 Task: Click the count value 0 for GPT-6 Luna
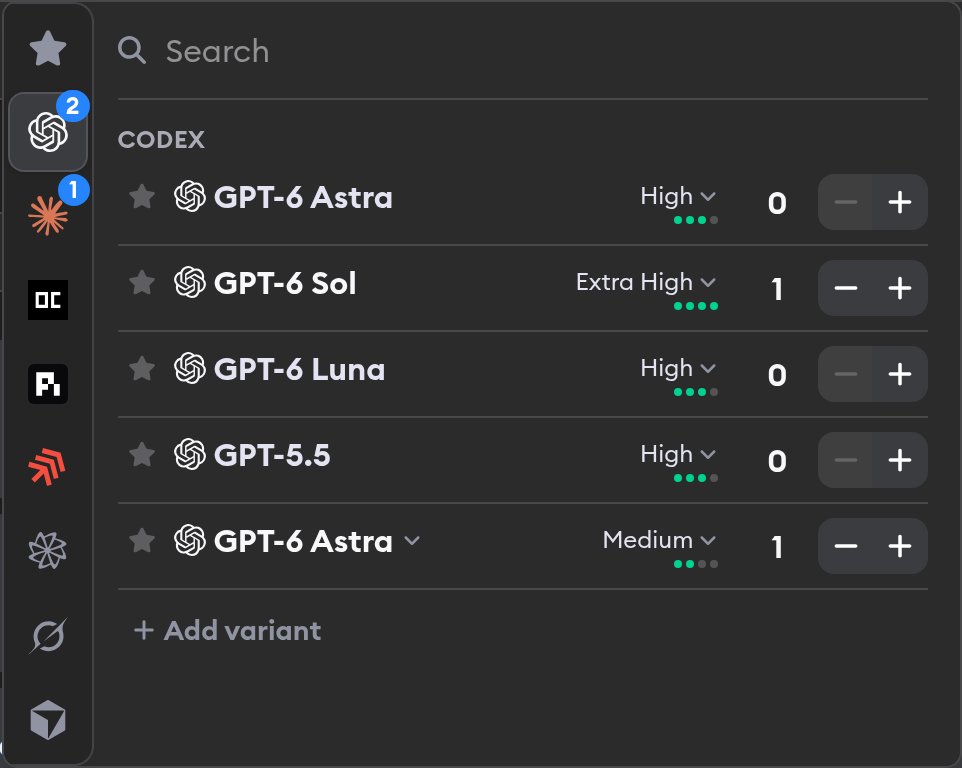click(x=777, y=375)
